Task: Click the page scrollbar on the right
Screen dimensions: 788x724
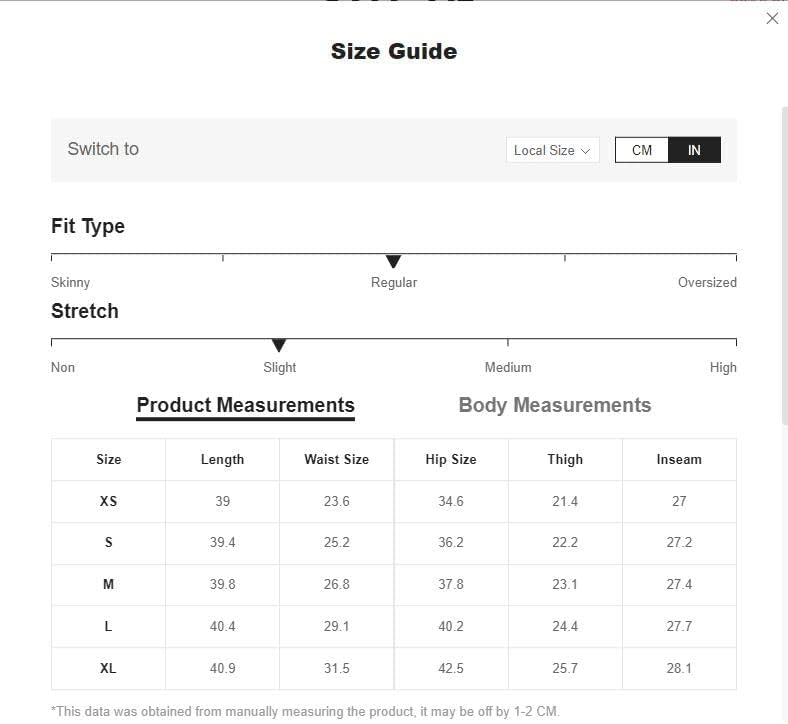Action: [x=784, y=266]
